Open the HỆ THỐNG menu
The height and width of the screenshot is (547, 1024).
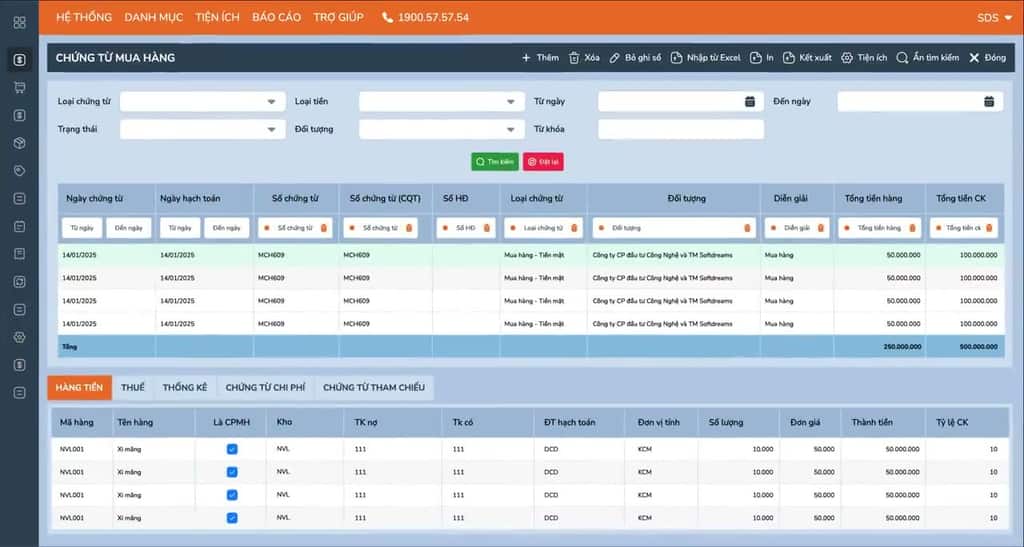coord(84,18)
